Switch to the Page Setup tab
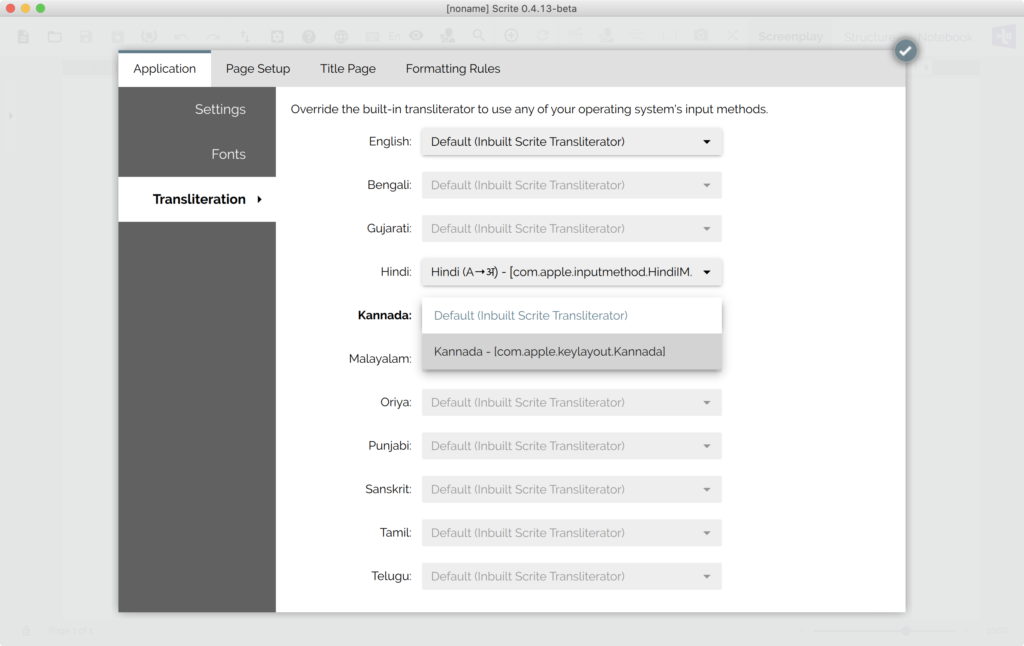 tap(258, 69)
